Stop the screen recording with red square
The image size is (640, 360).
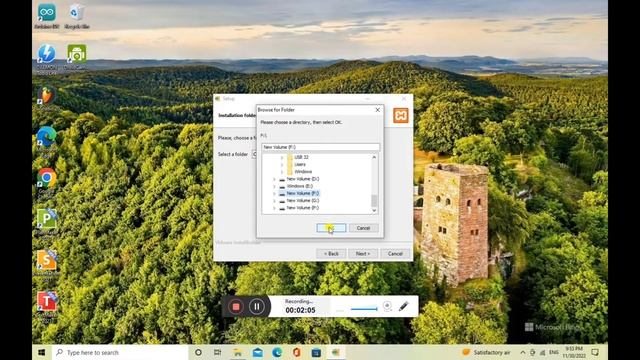pos(236,307)
